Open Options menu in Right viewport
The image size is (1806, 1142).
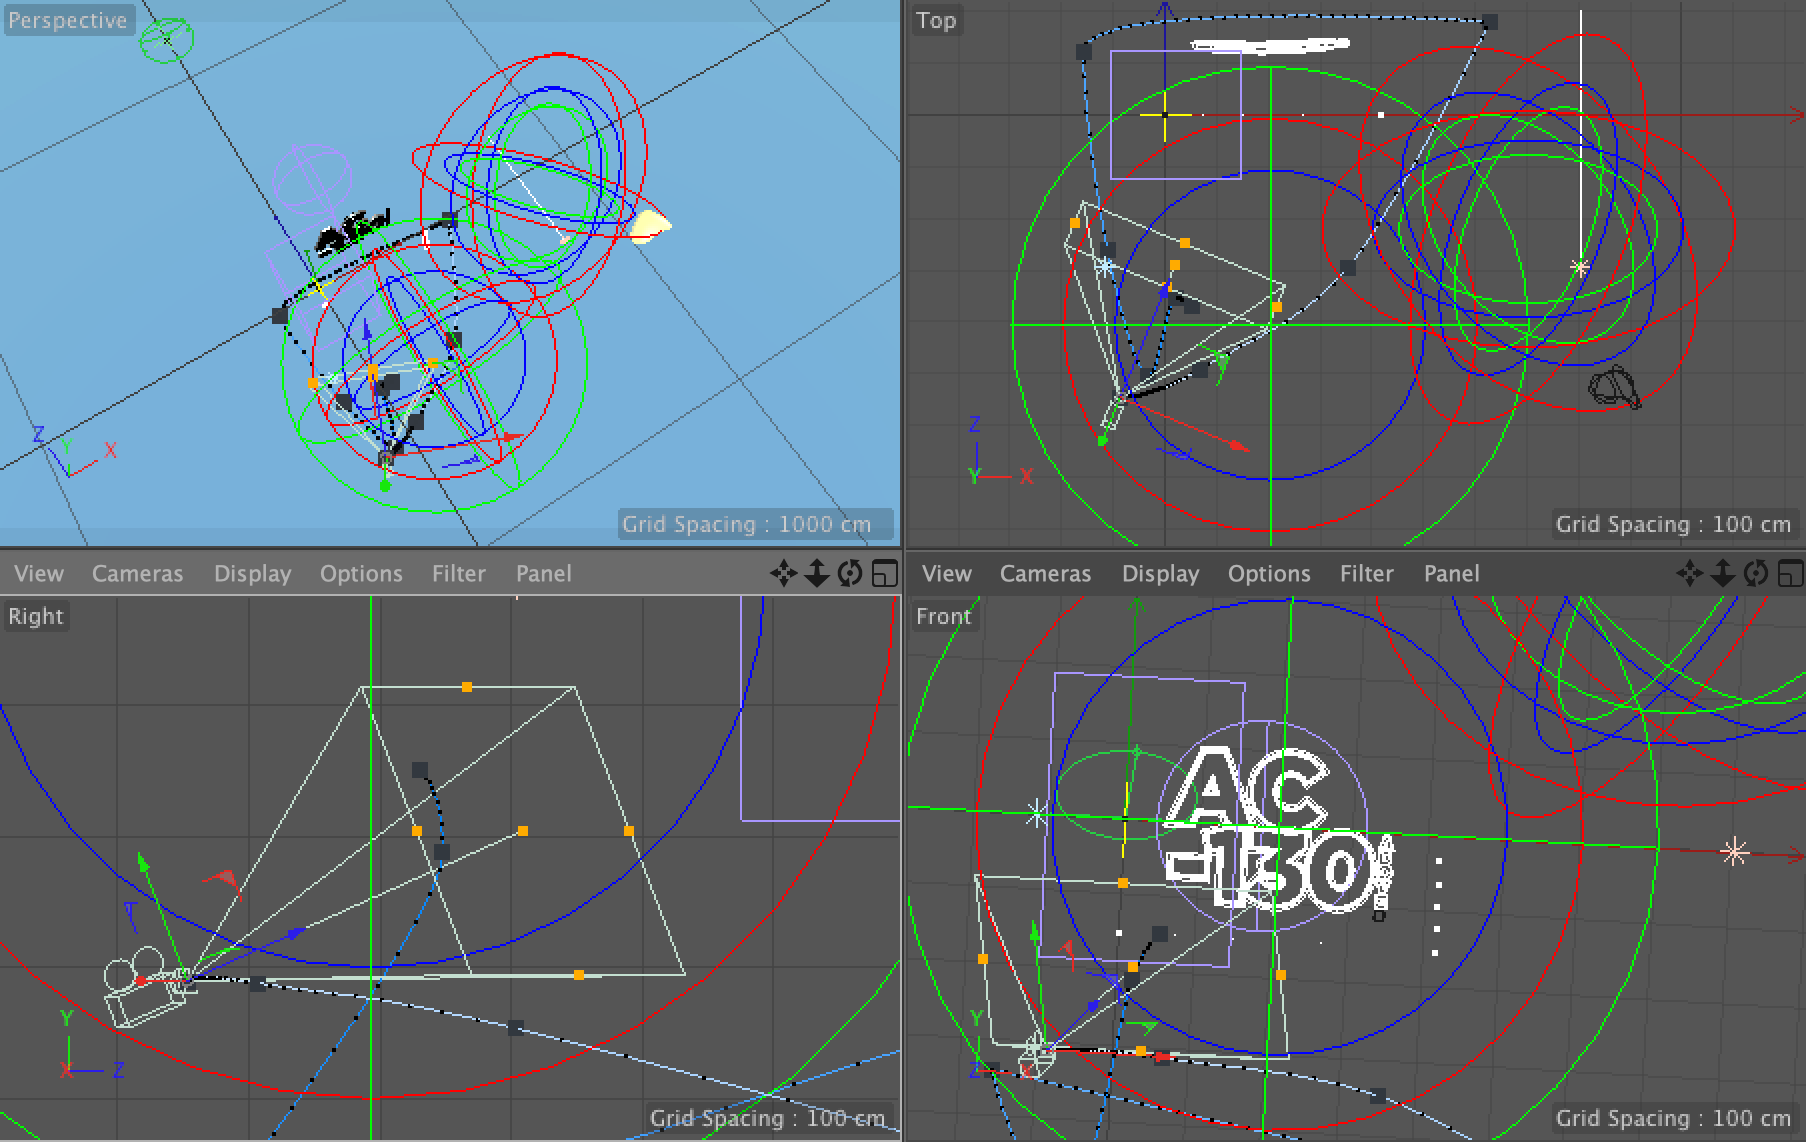[x=361, y=574]
